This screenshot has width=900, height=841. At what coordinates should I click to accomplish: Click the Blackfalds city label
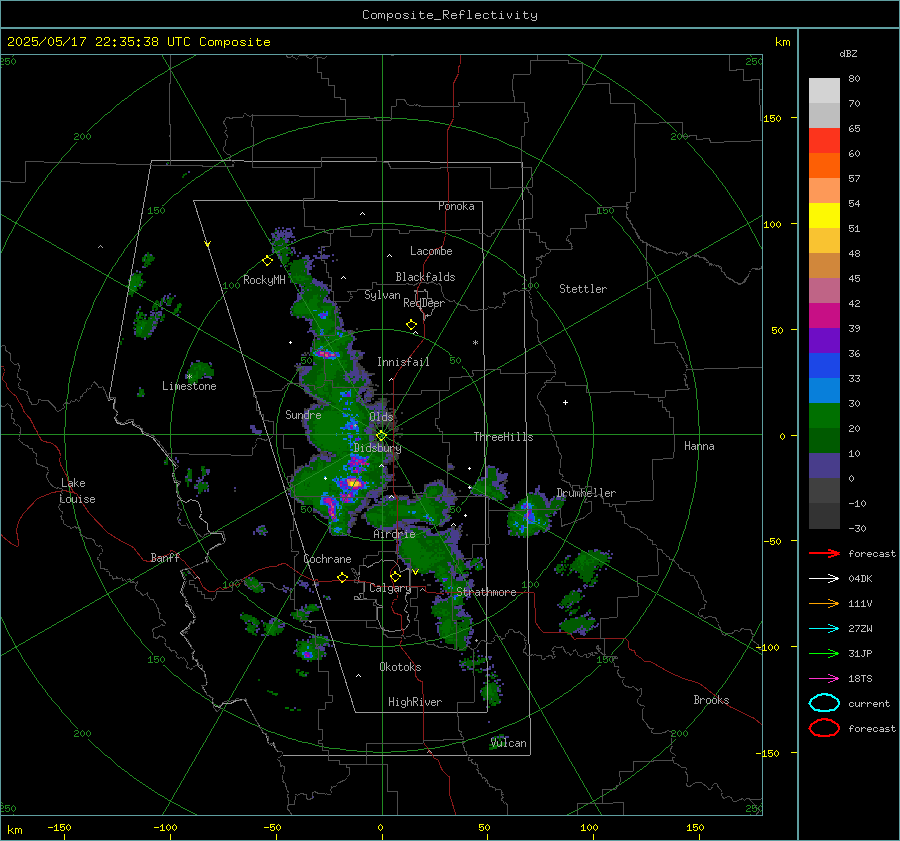tap(425, 277)
